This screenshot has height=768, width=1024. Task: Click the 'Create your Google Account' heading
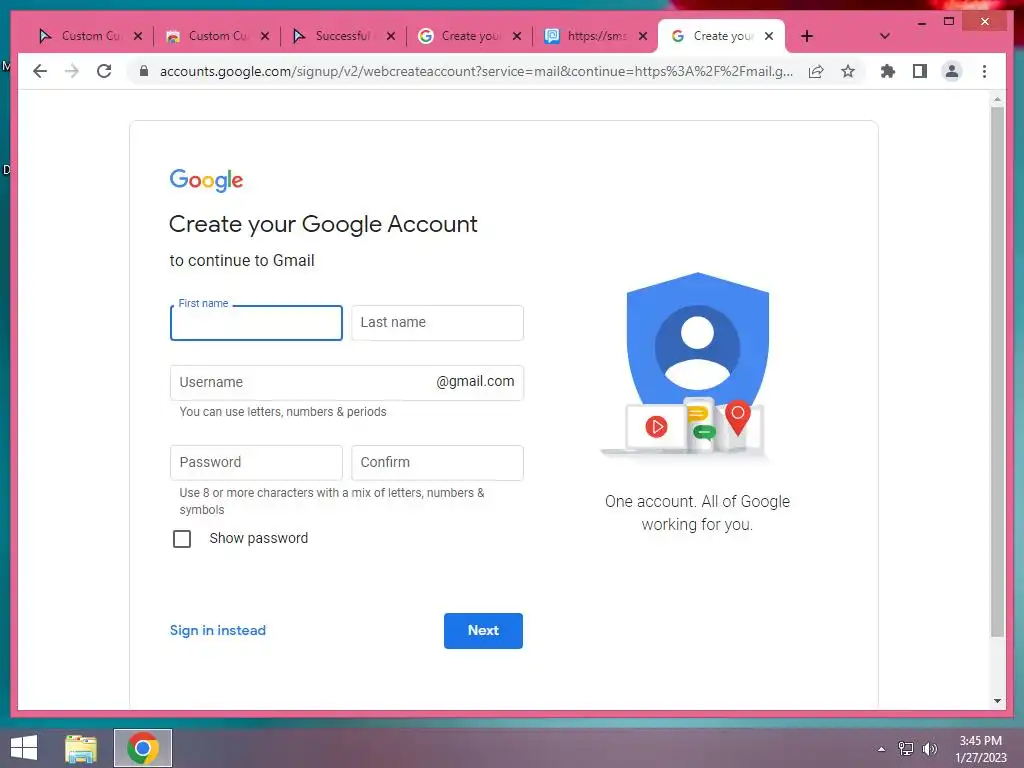tap(323, 225)
